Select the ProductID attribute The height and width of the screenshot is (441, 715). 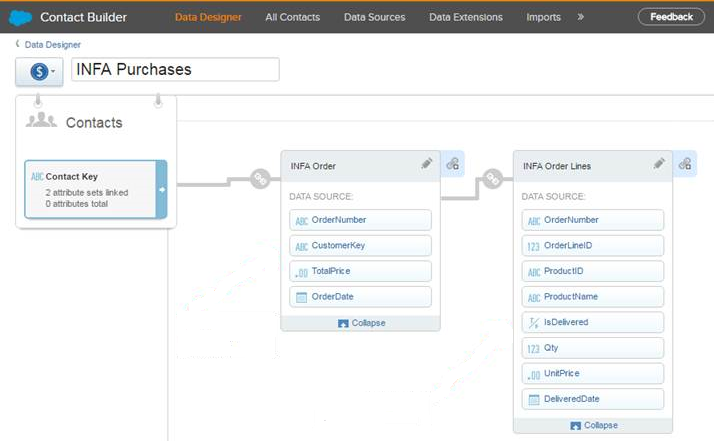593,271
